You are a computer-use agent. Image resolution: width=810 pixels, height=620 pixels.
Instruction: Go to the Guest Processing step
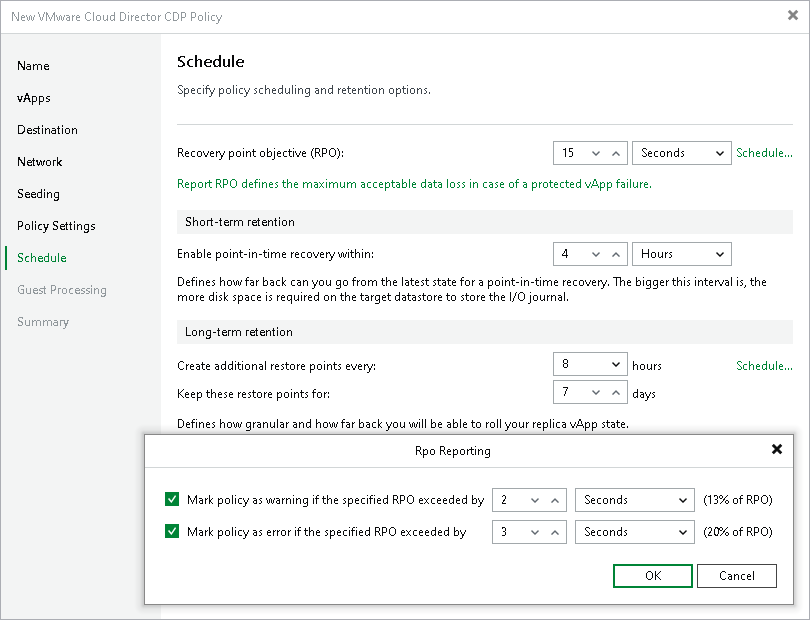tap(61, 290)
